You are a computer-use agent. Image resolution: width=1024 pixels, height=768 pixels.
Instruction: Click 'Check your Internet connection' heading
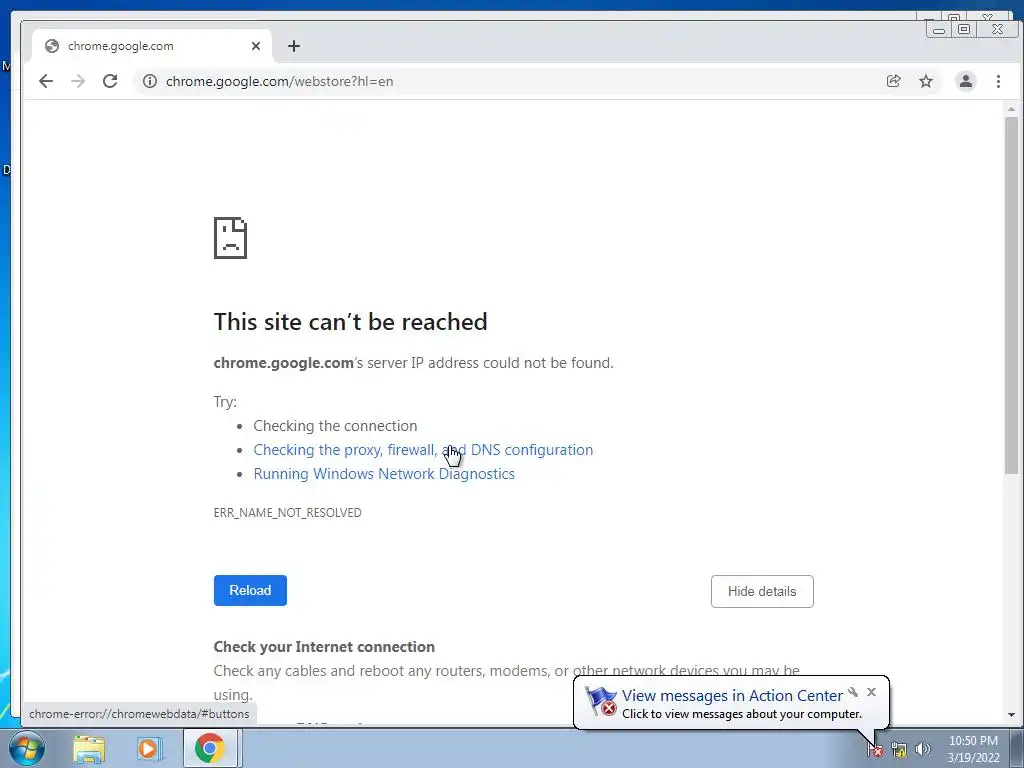click(x=324, y=647)
